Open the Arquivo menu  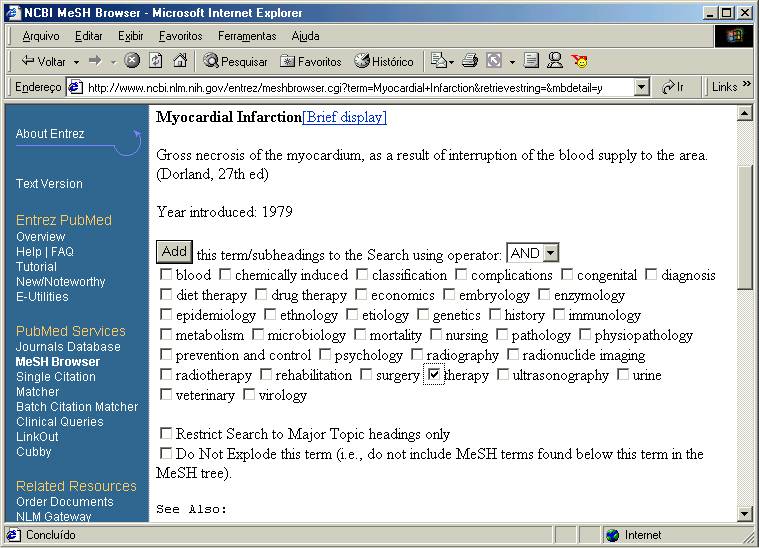pyautogui.click(x=41, y=36)
